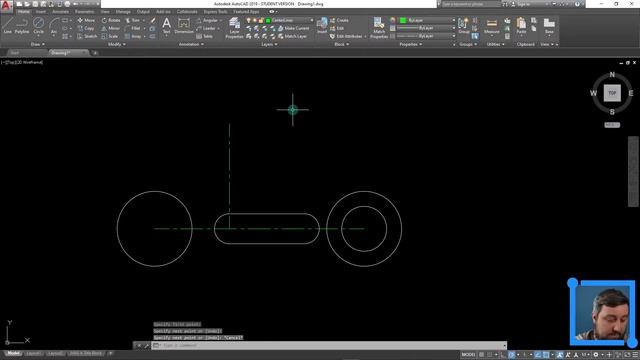Screen dimensions: 640x360
Task: Click the Leader annotation tool
Action: pos(206,28)
